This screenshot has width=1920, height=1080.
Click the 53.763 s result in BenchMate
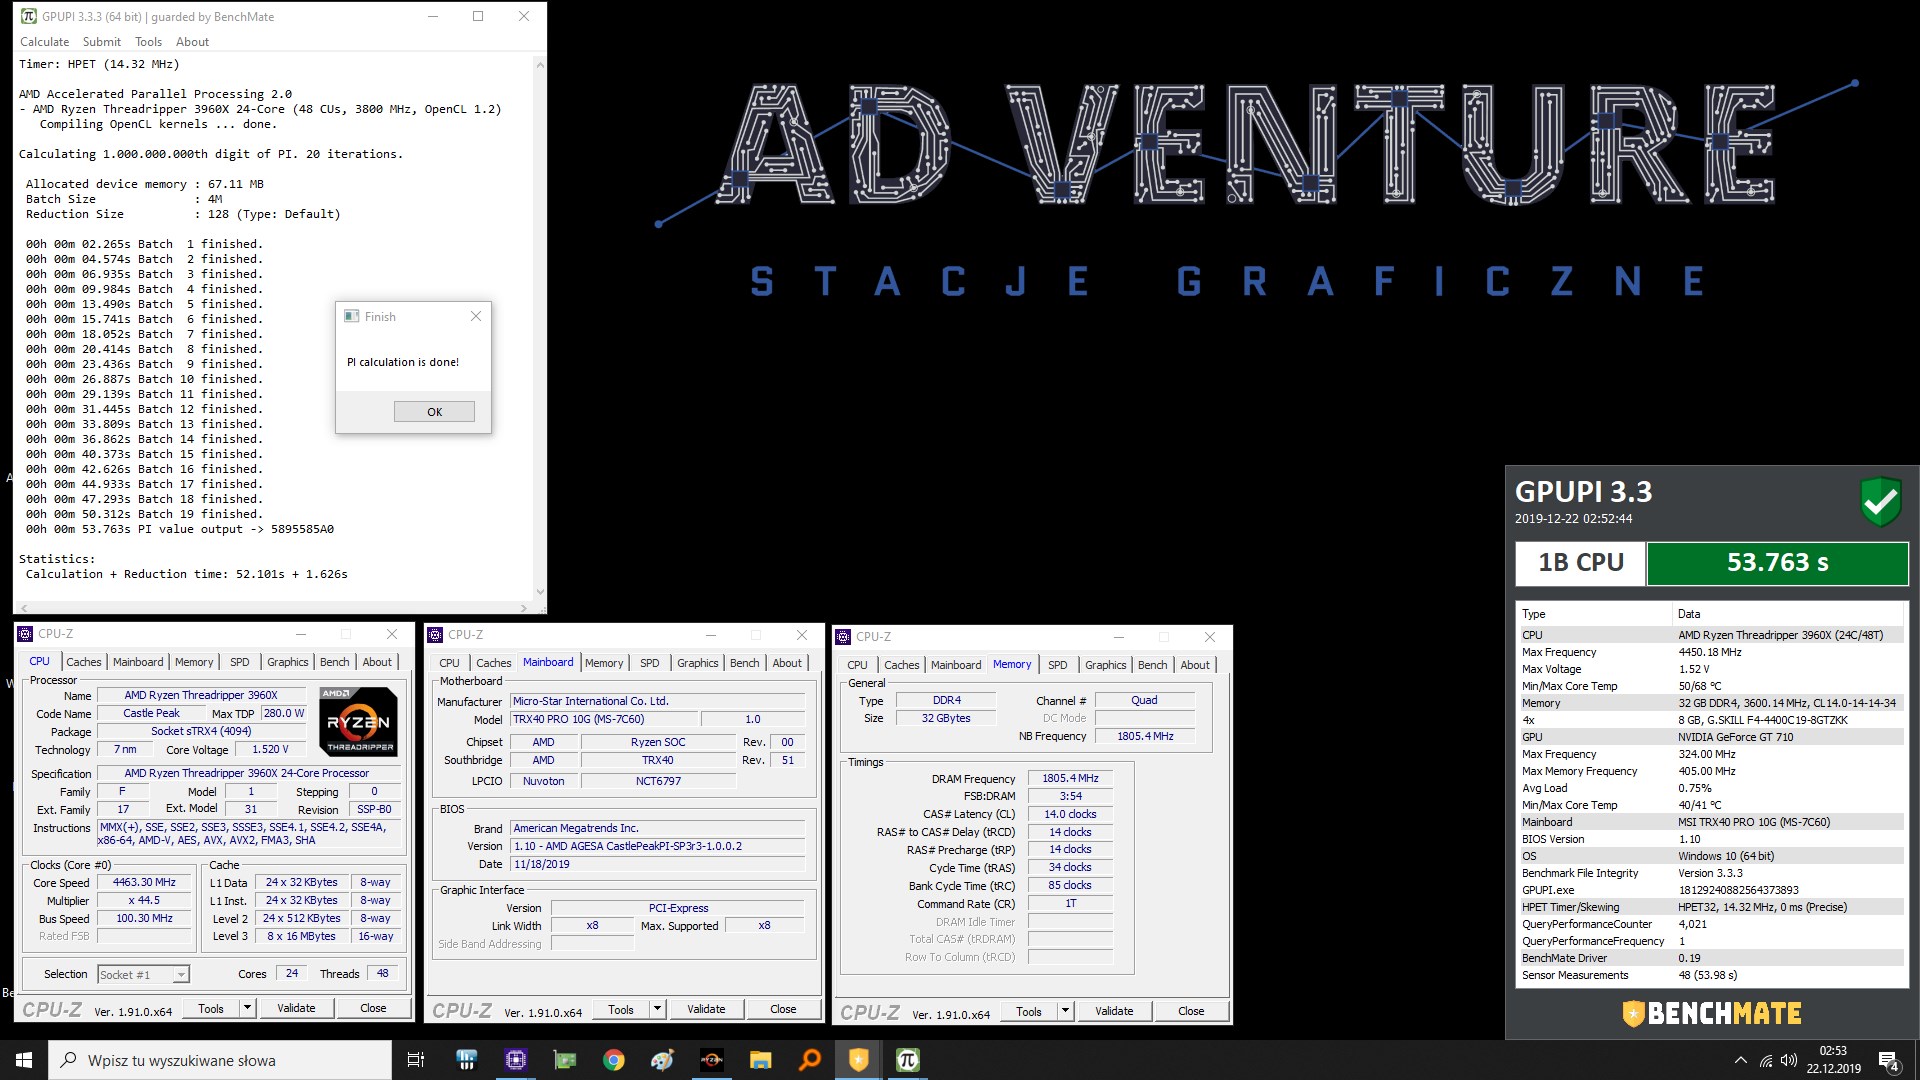point(1777,563)
